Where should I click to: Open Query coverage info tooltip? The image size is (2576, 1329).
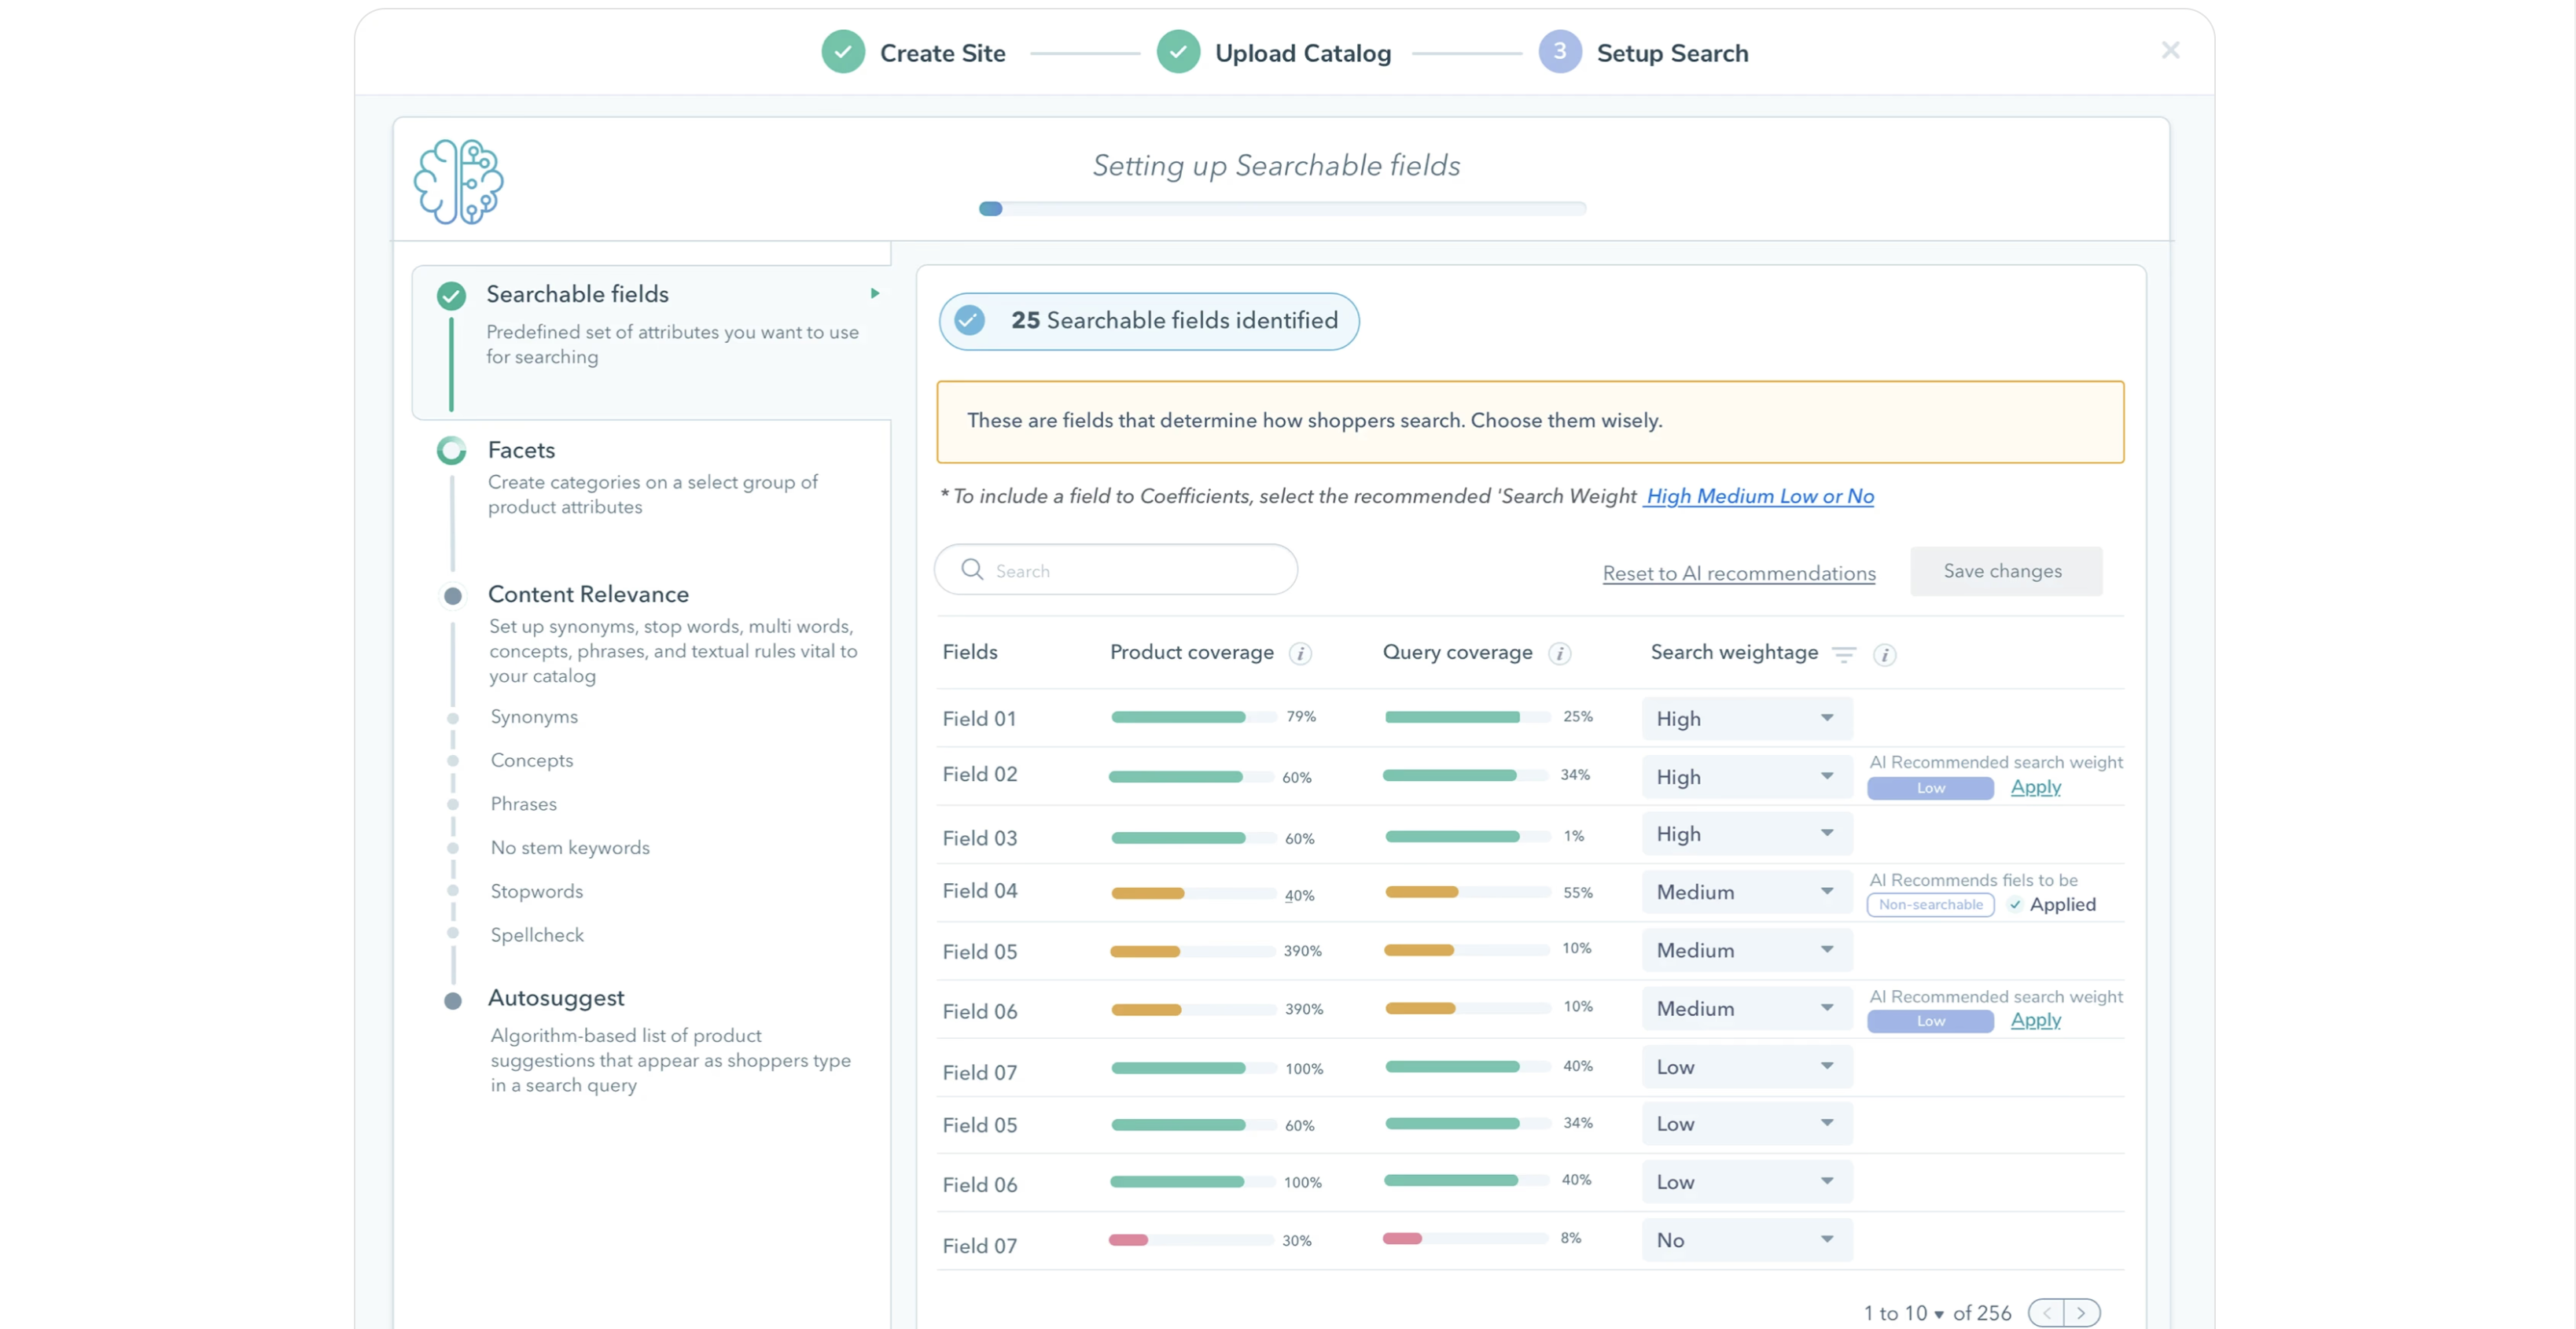(1559, 654)
